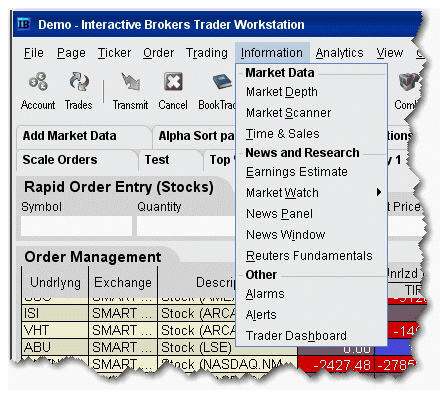Click the Symbol input field
Viewport: 448px width, 398px height.
[x=76, y=226]
